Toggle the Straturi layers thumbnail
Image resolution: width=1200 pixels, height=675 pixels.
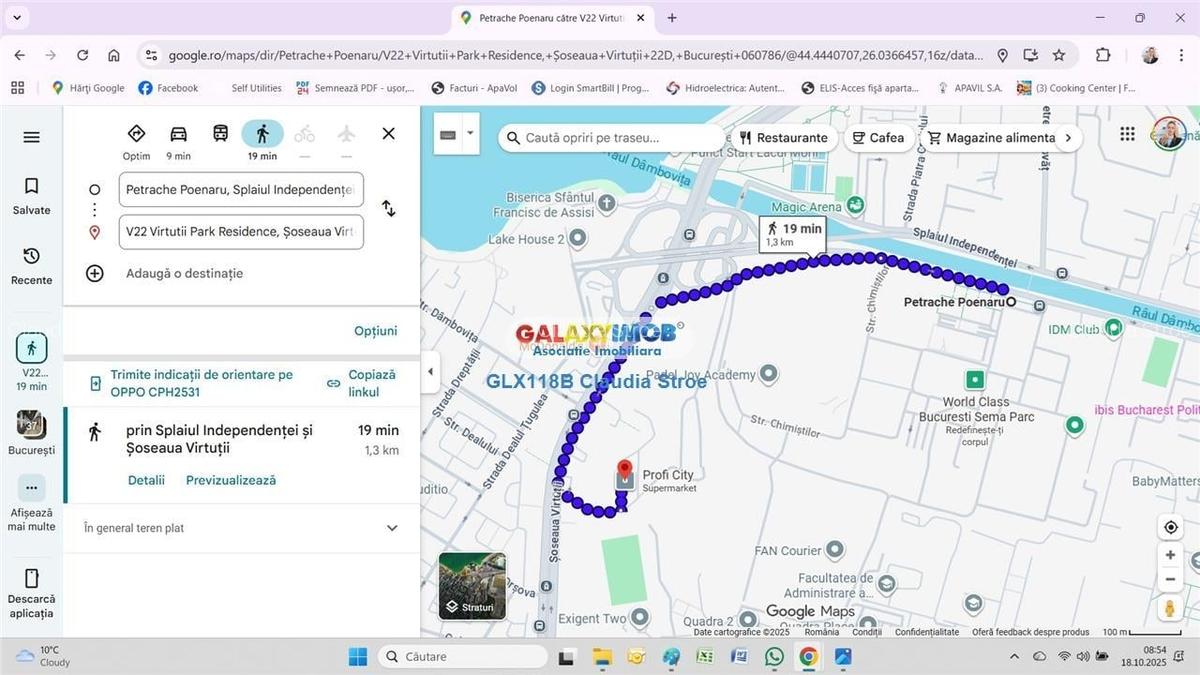click(x=472, y=586)
